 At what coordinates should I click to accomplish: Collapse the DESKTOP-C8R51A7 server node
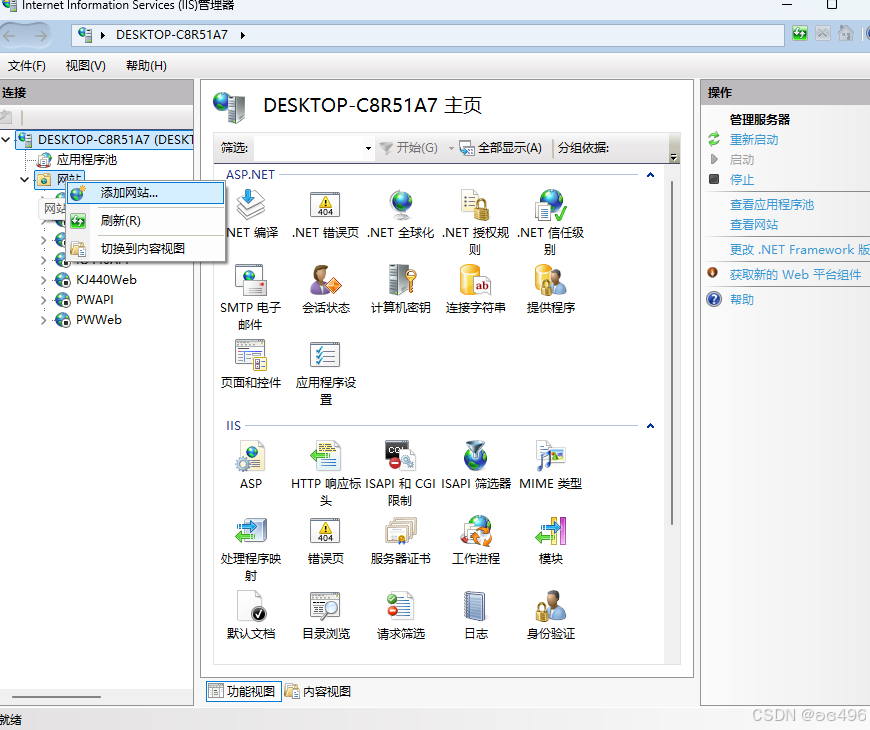(6, 139)
